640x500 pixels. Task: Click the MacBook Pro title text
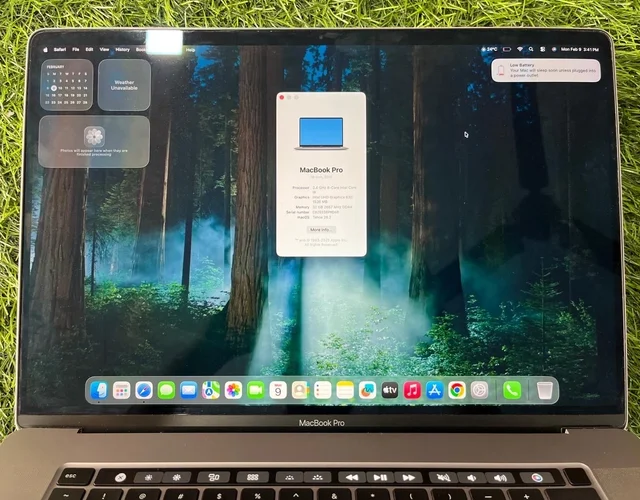(x=321, y=170)
